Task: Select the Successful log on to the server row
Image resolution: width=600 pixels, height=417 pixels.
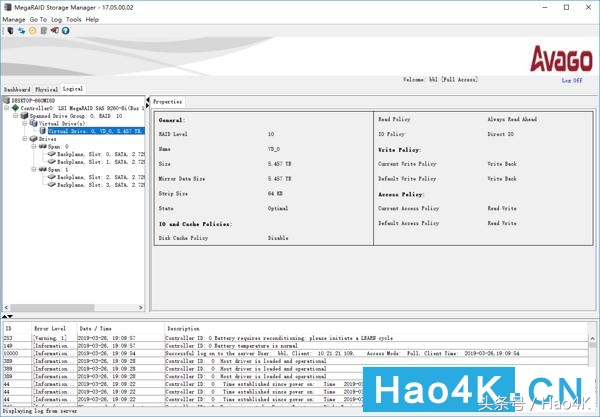Action: click(x=296, y=353)
